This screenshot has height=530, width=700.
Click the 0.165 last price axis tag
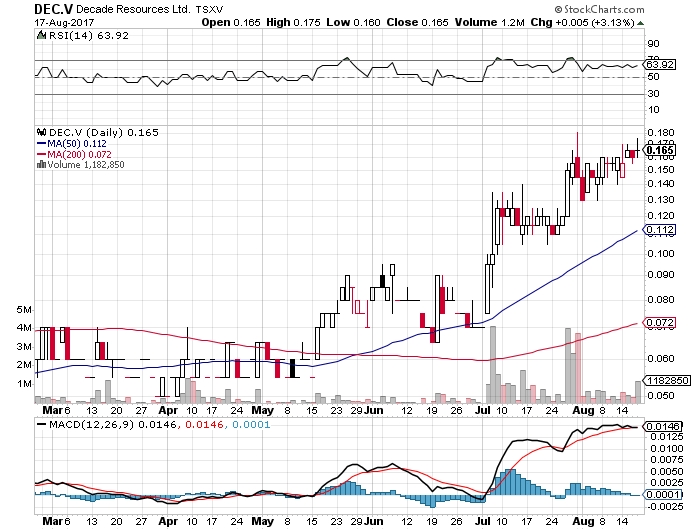click(660, 150)
